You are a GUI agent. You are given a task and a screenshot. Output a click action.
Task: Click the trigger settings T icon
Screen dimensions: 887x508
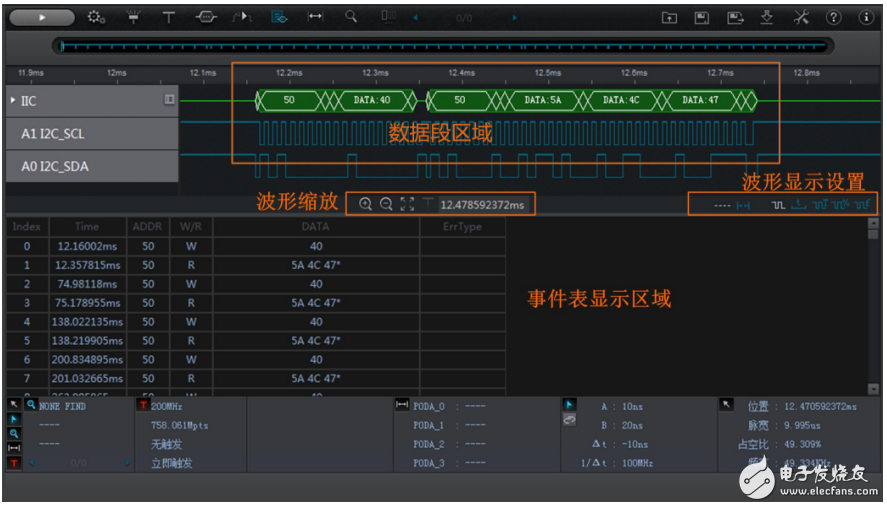[x=168, y=17]
